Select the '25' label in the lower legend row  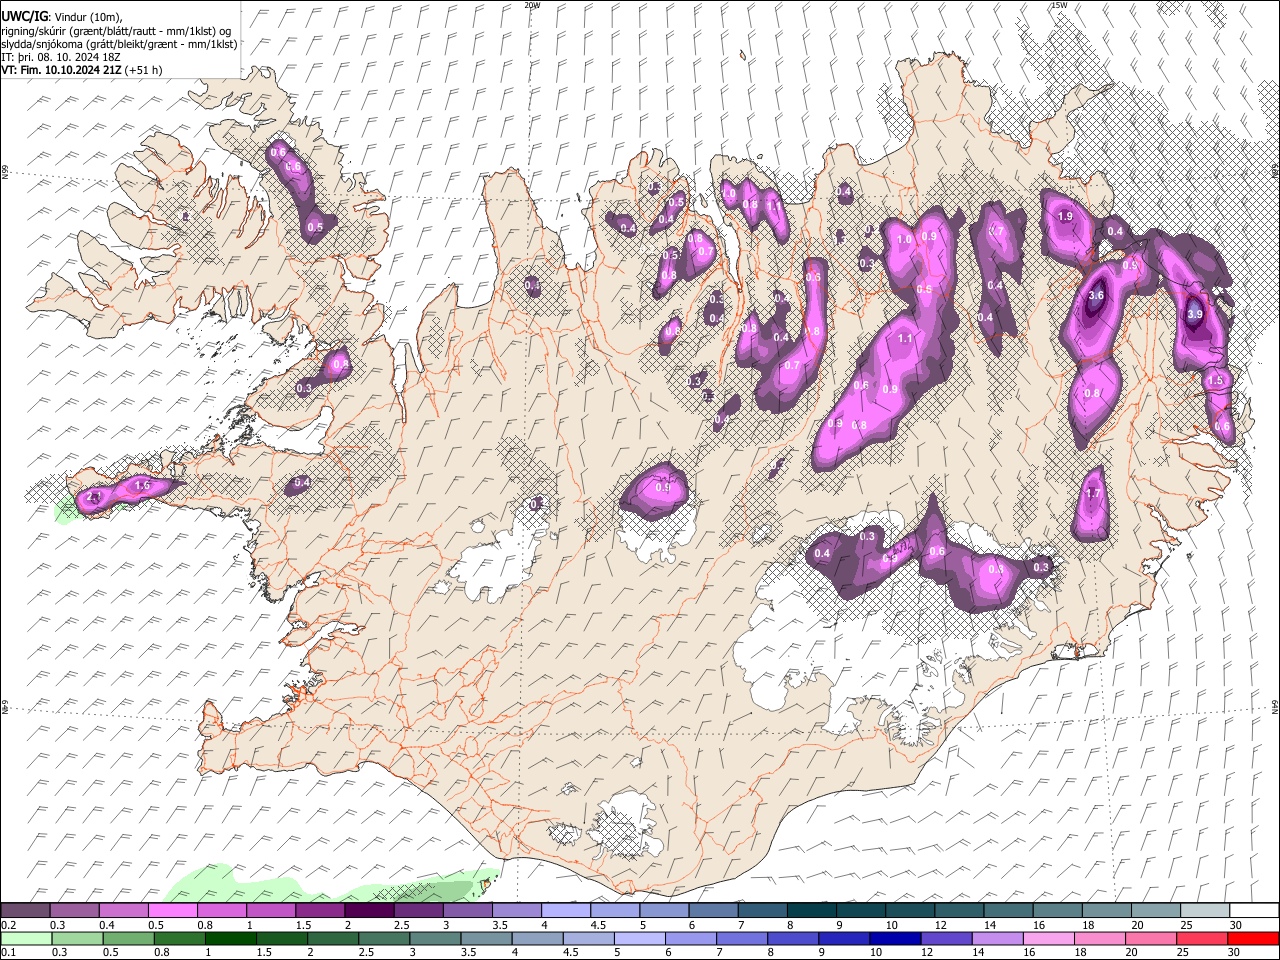[1183, 952]
